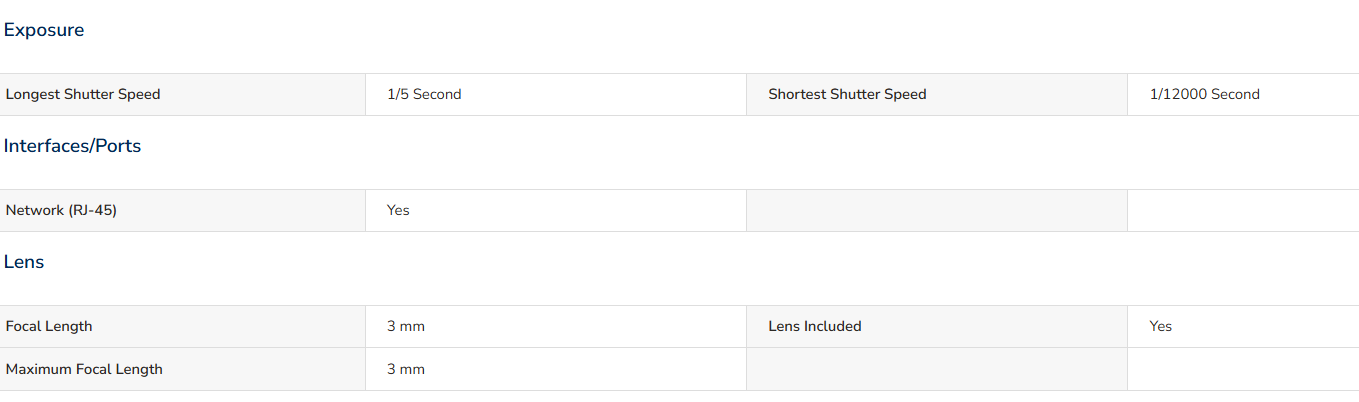Click the blank last cell in Network row

[1243, 210]
